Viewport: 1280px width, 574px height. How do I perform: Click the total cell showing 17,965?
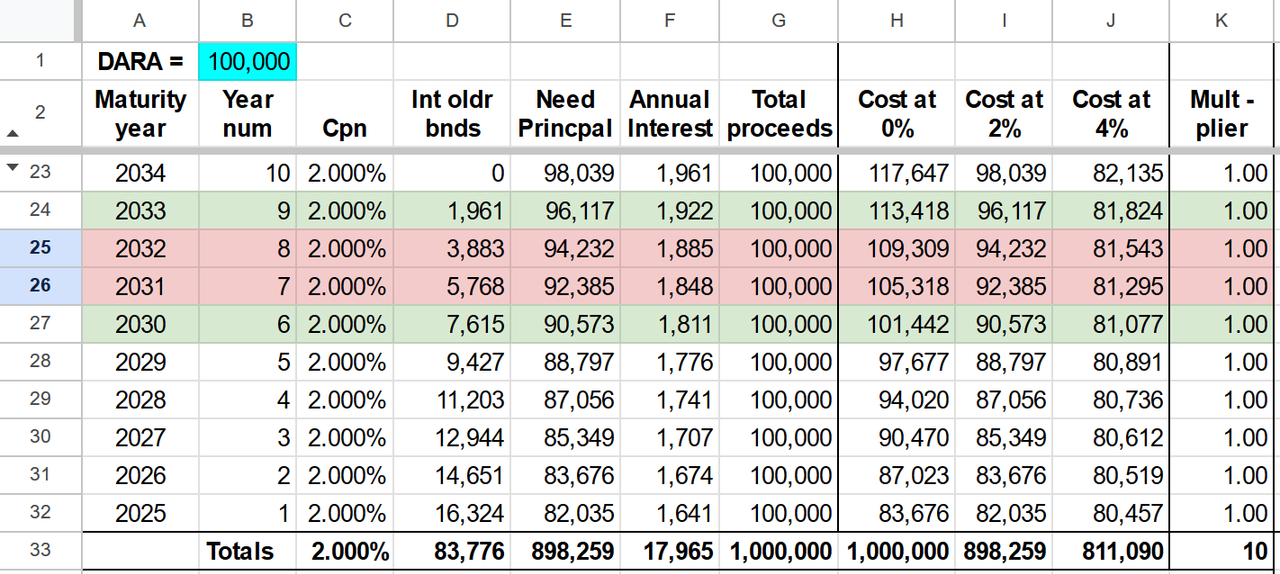[x=670, y=551]
